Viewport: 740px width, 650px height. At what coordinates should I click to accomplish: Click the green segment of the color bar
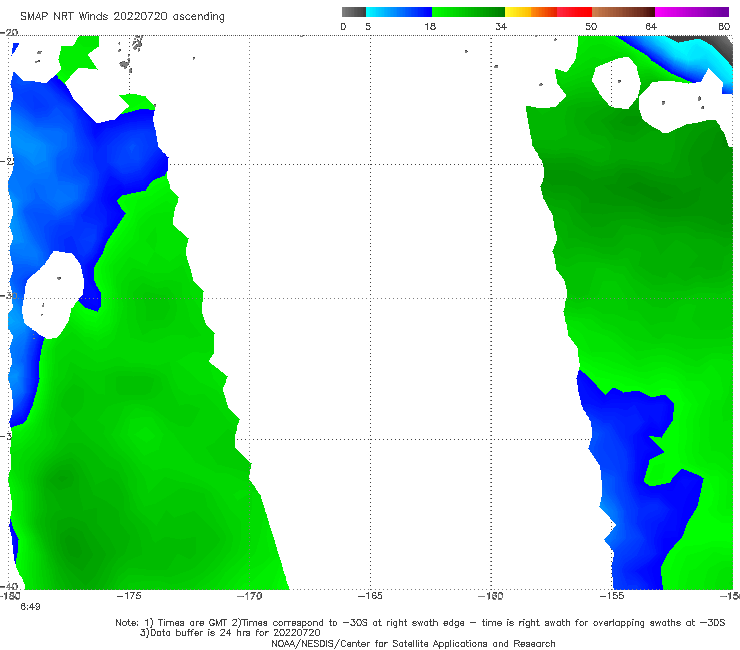(468, 12)
